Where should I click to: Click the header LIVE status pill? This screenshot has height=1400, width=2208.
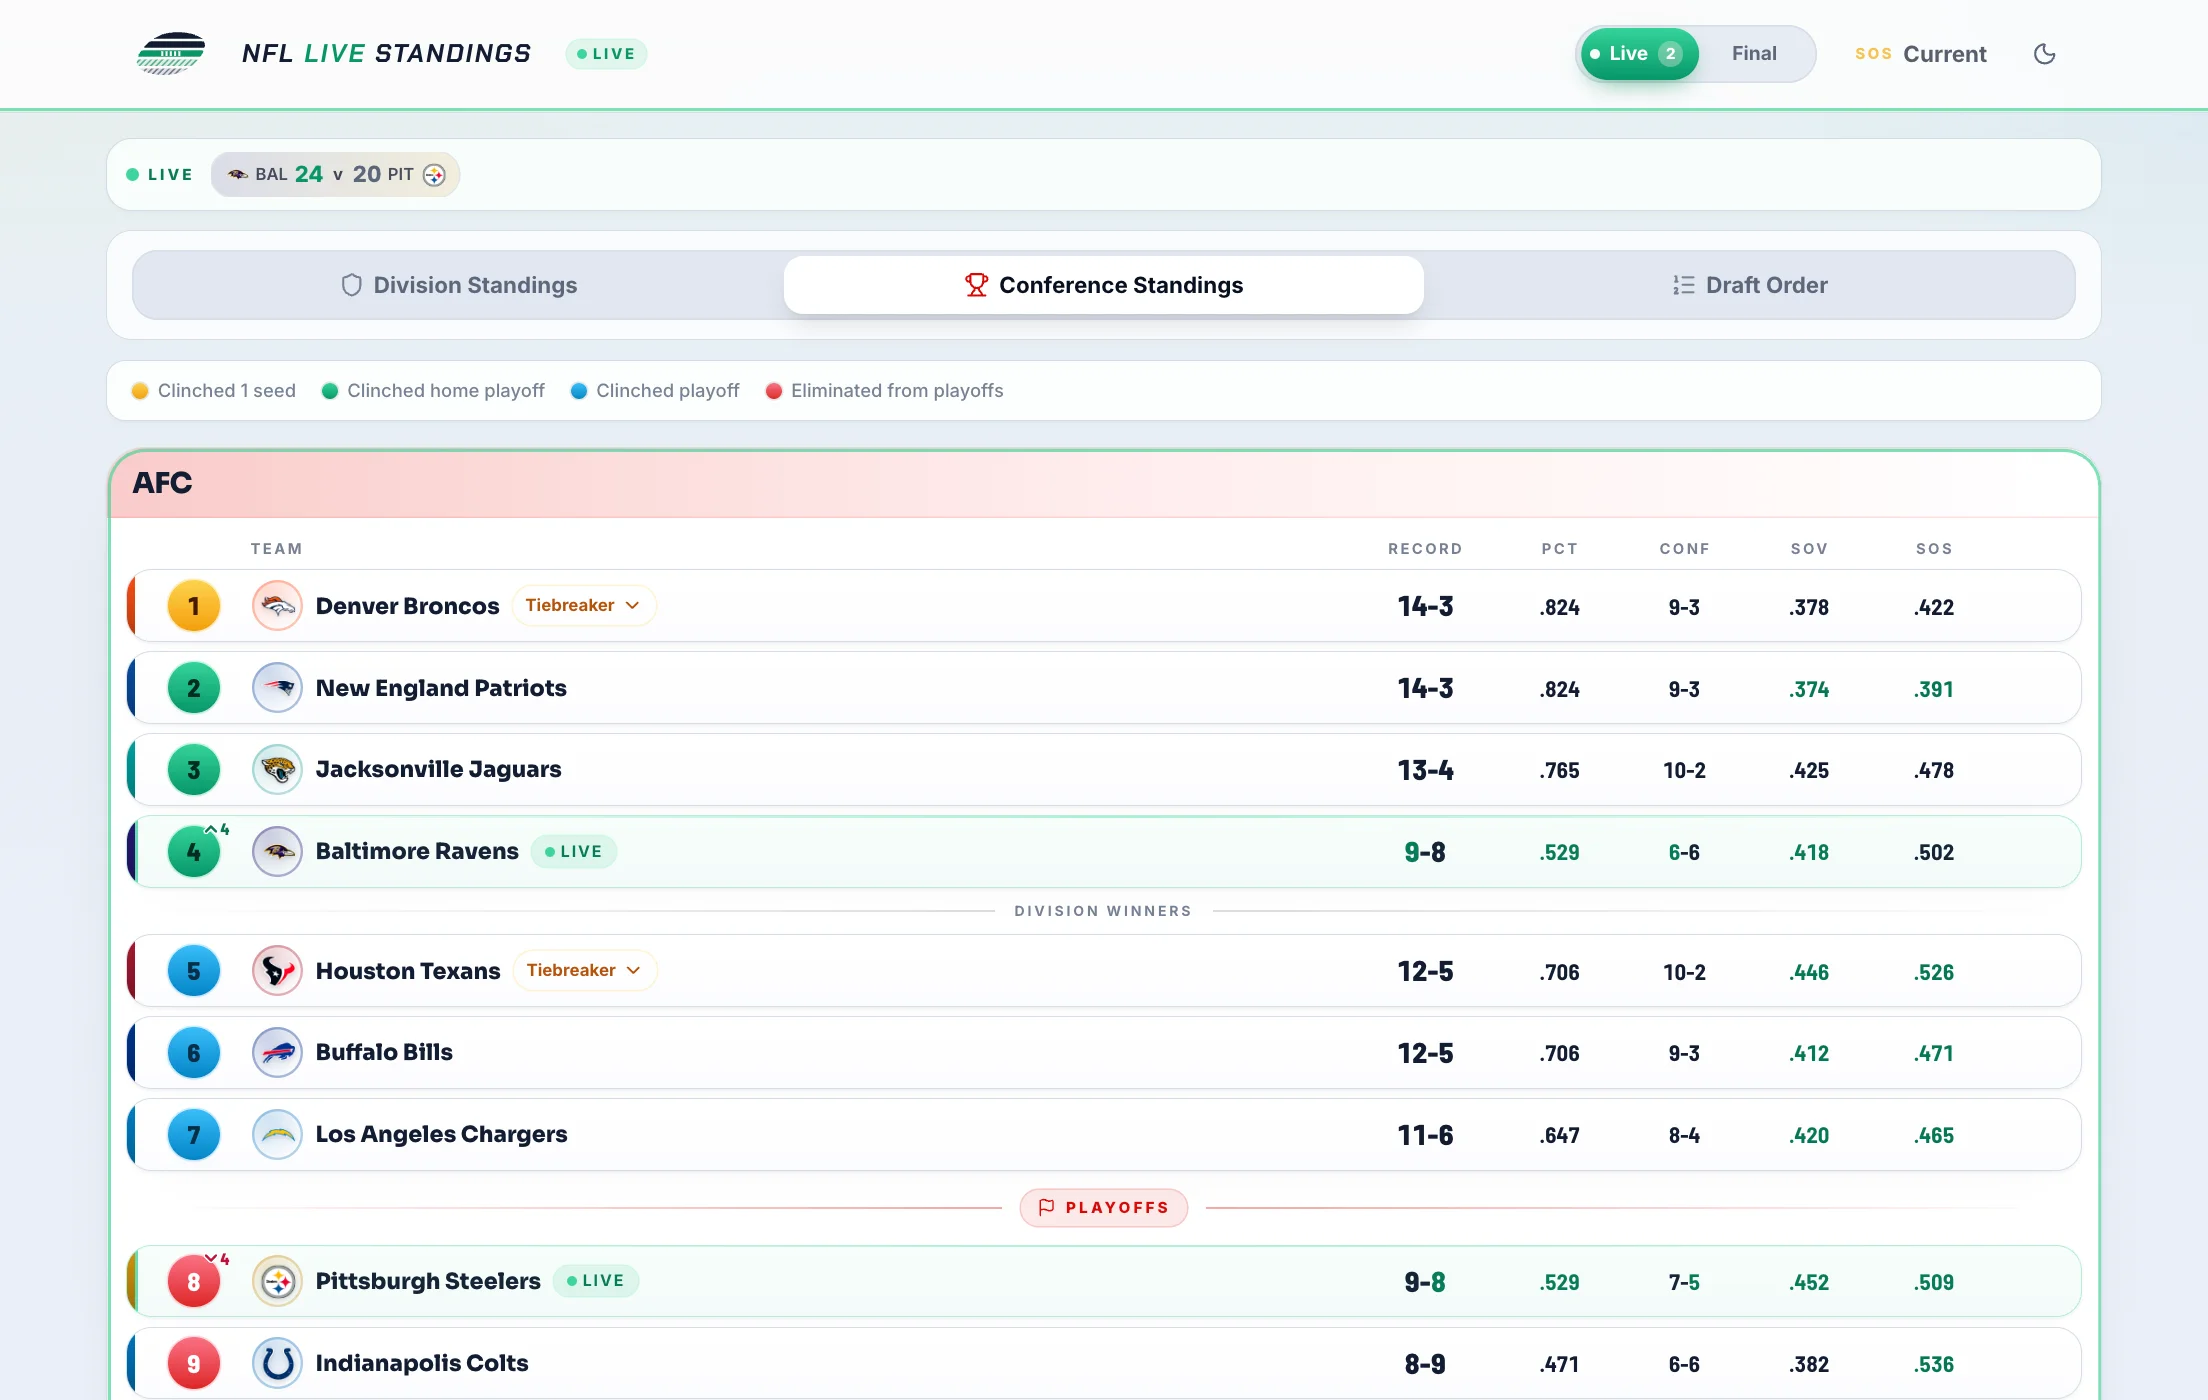coord(606,54)
